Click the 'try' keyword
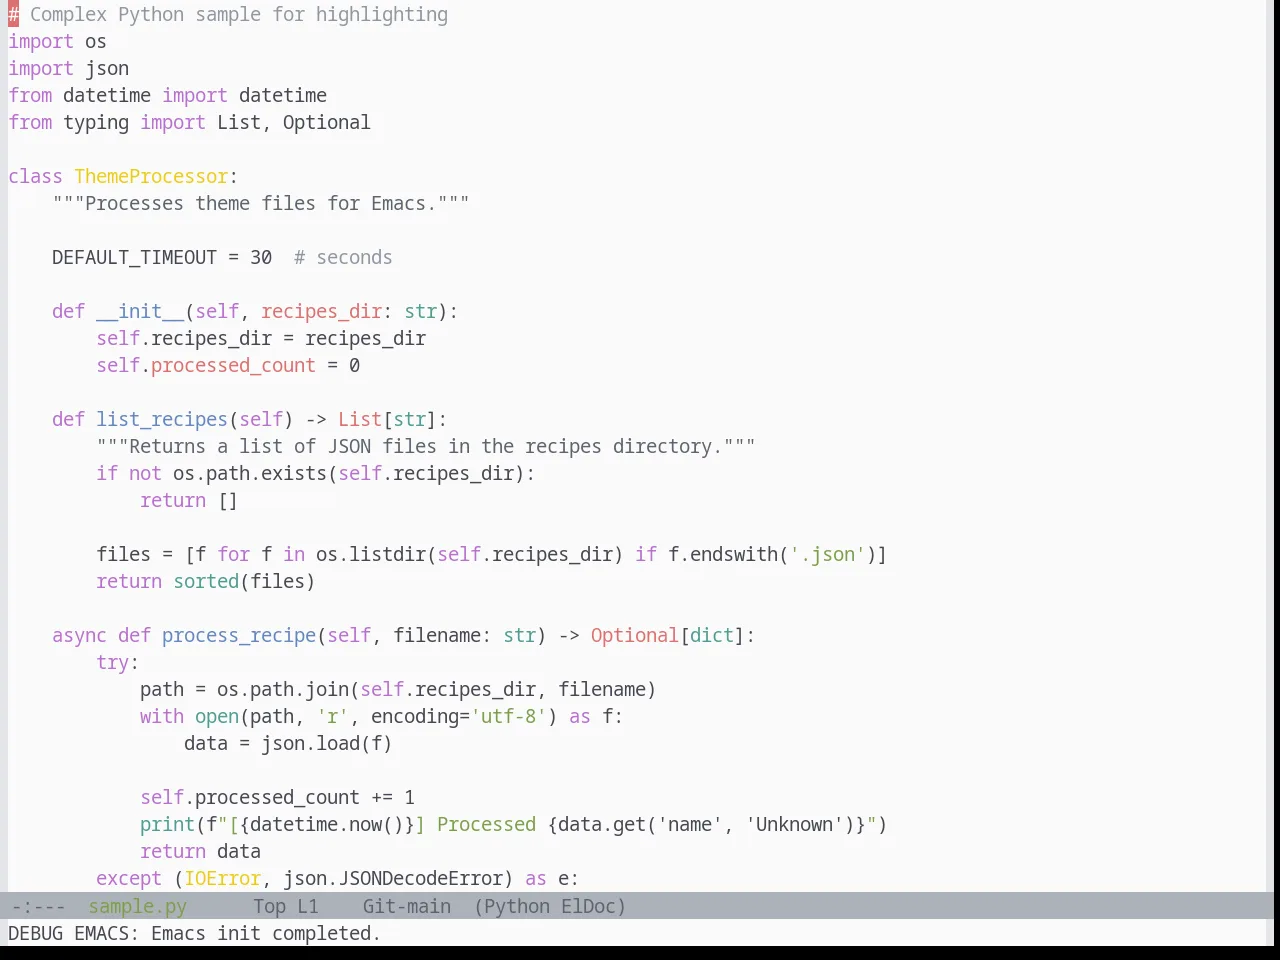Screen dimensions: 1280x960 click(x=112, y=663)
